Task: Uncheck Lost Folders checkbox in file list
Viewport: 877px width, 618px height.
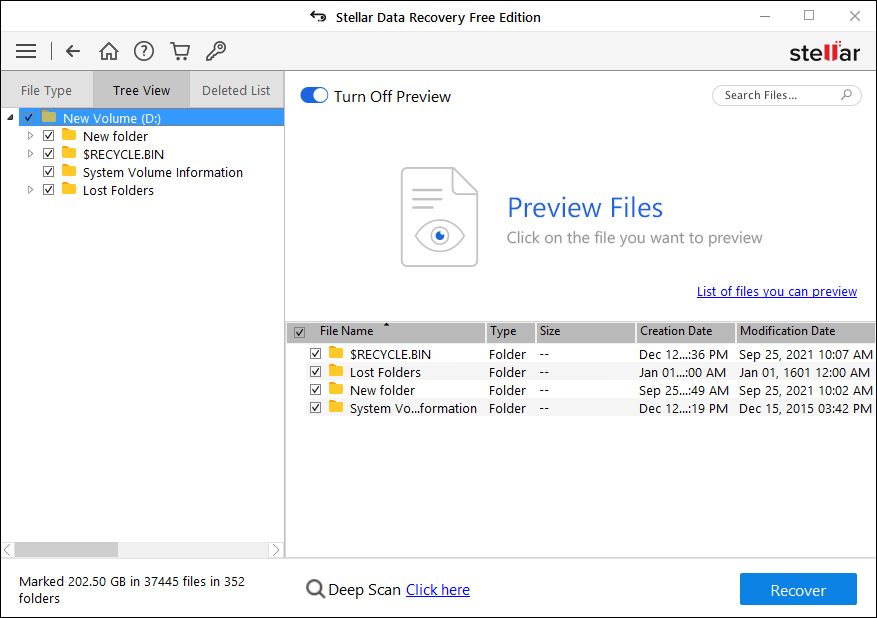Action: point(315,371)
